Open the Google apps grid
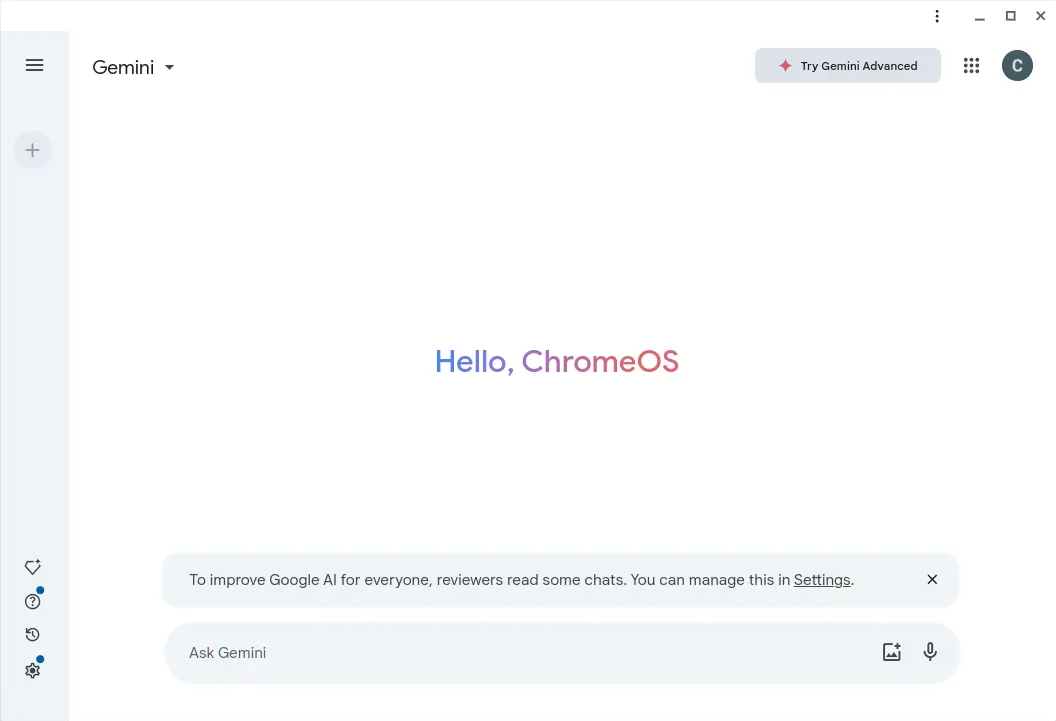This screenshot has width=1056, height=721. (x=971, y=66)
